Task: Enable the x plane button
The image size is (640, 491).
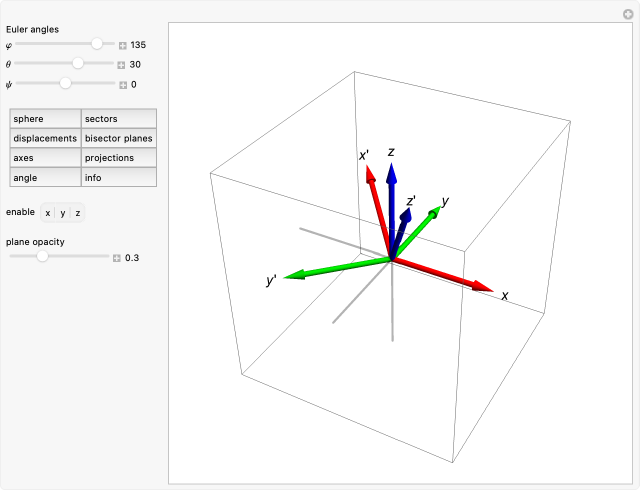Action: pyautogui.click(x=47, y=213)
